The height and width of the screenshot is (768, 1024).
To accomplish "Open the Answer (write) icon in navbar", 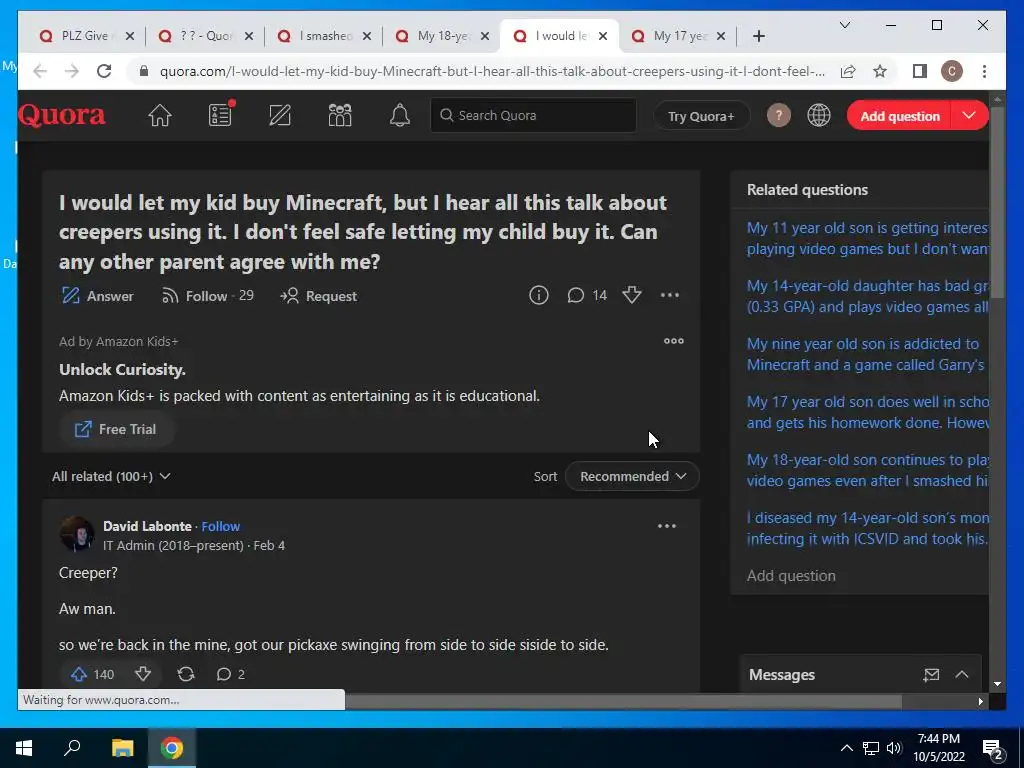I will (280, 115).
